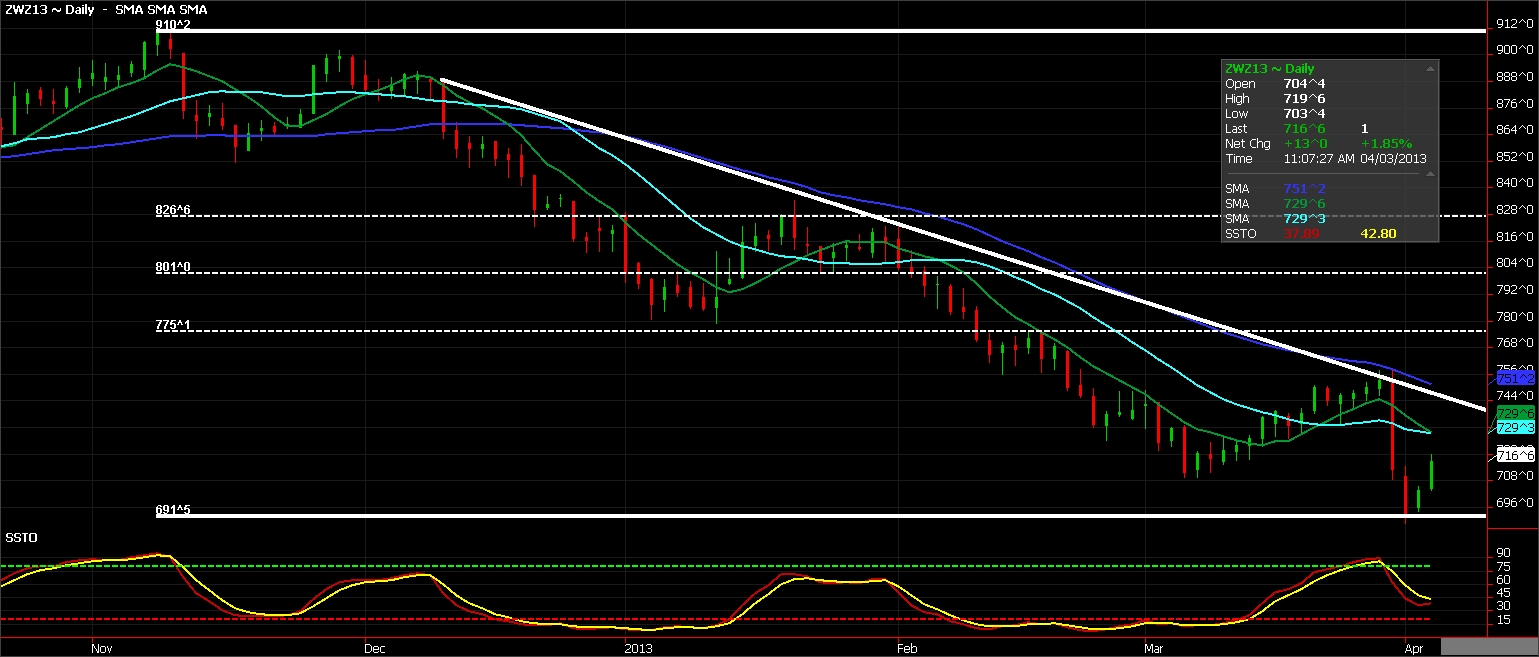This screenshot has height=657, width=1539.
Task: Click the green 729^6 price flag on the price axis
Action: [x=1515, y=413]
